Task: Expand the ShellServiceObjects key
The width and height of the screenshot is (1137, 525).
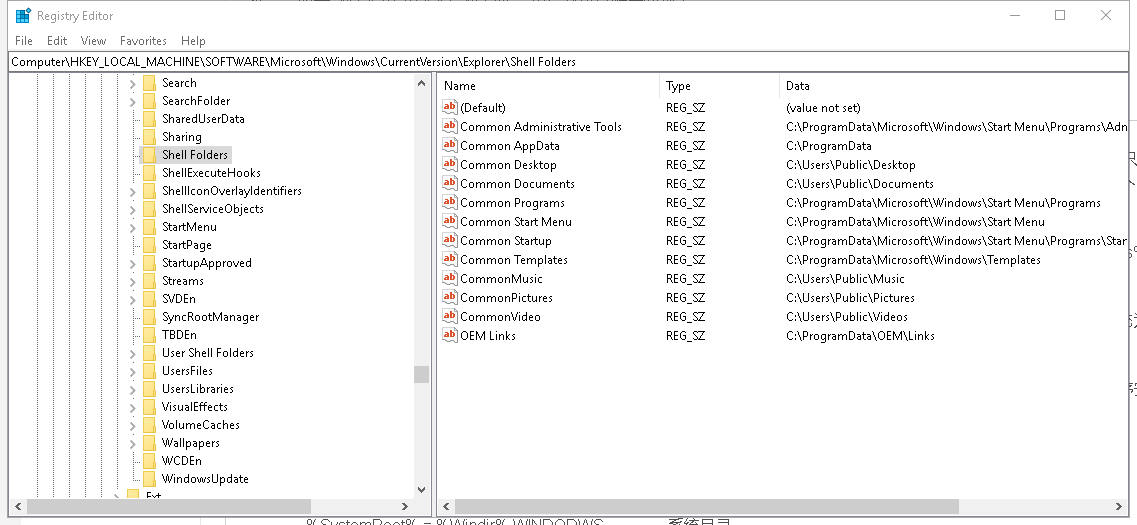Action: point(133,210)
